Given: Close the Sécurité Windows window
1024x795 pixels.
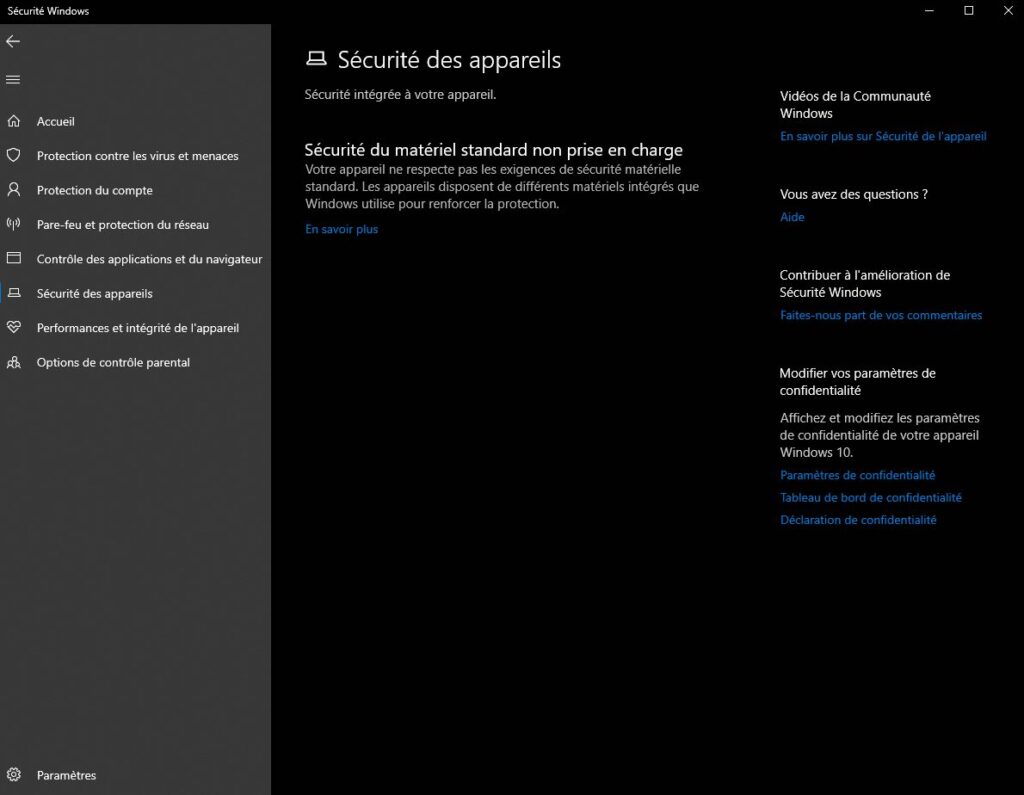Looking at the screenshot, I should click(x=1008, y=10).
